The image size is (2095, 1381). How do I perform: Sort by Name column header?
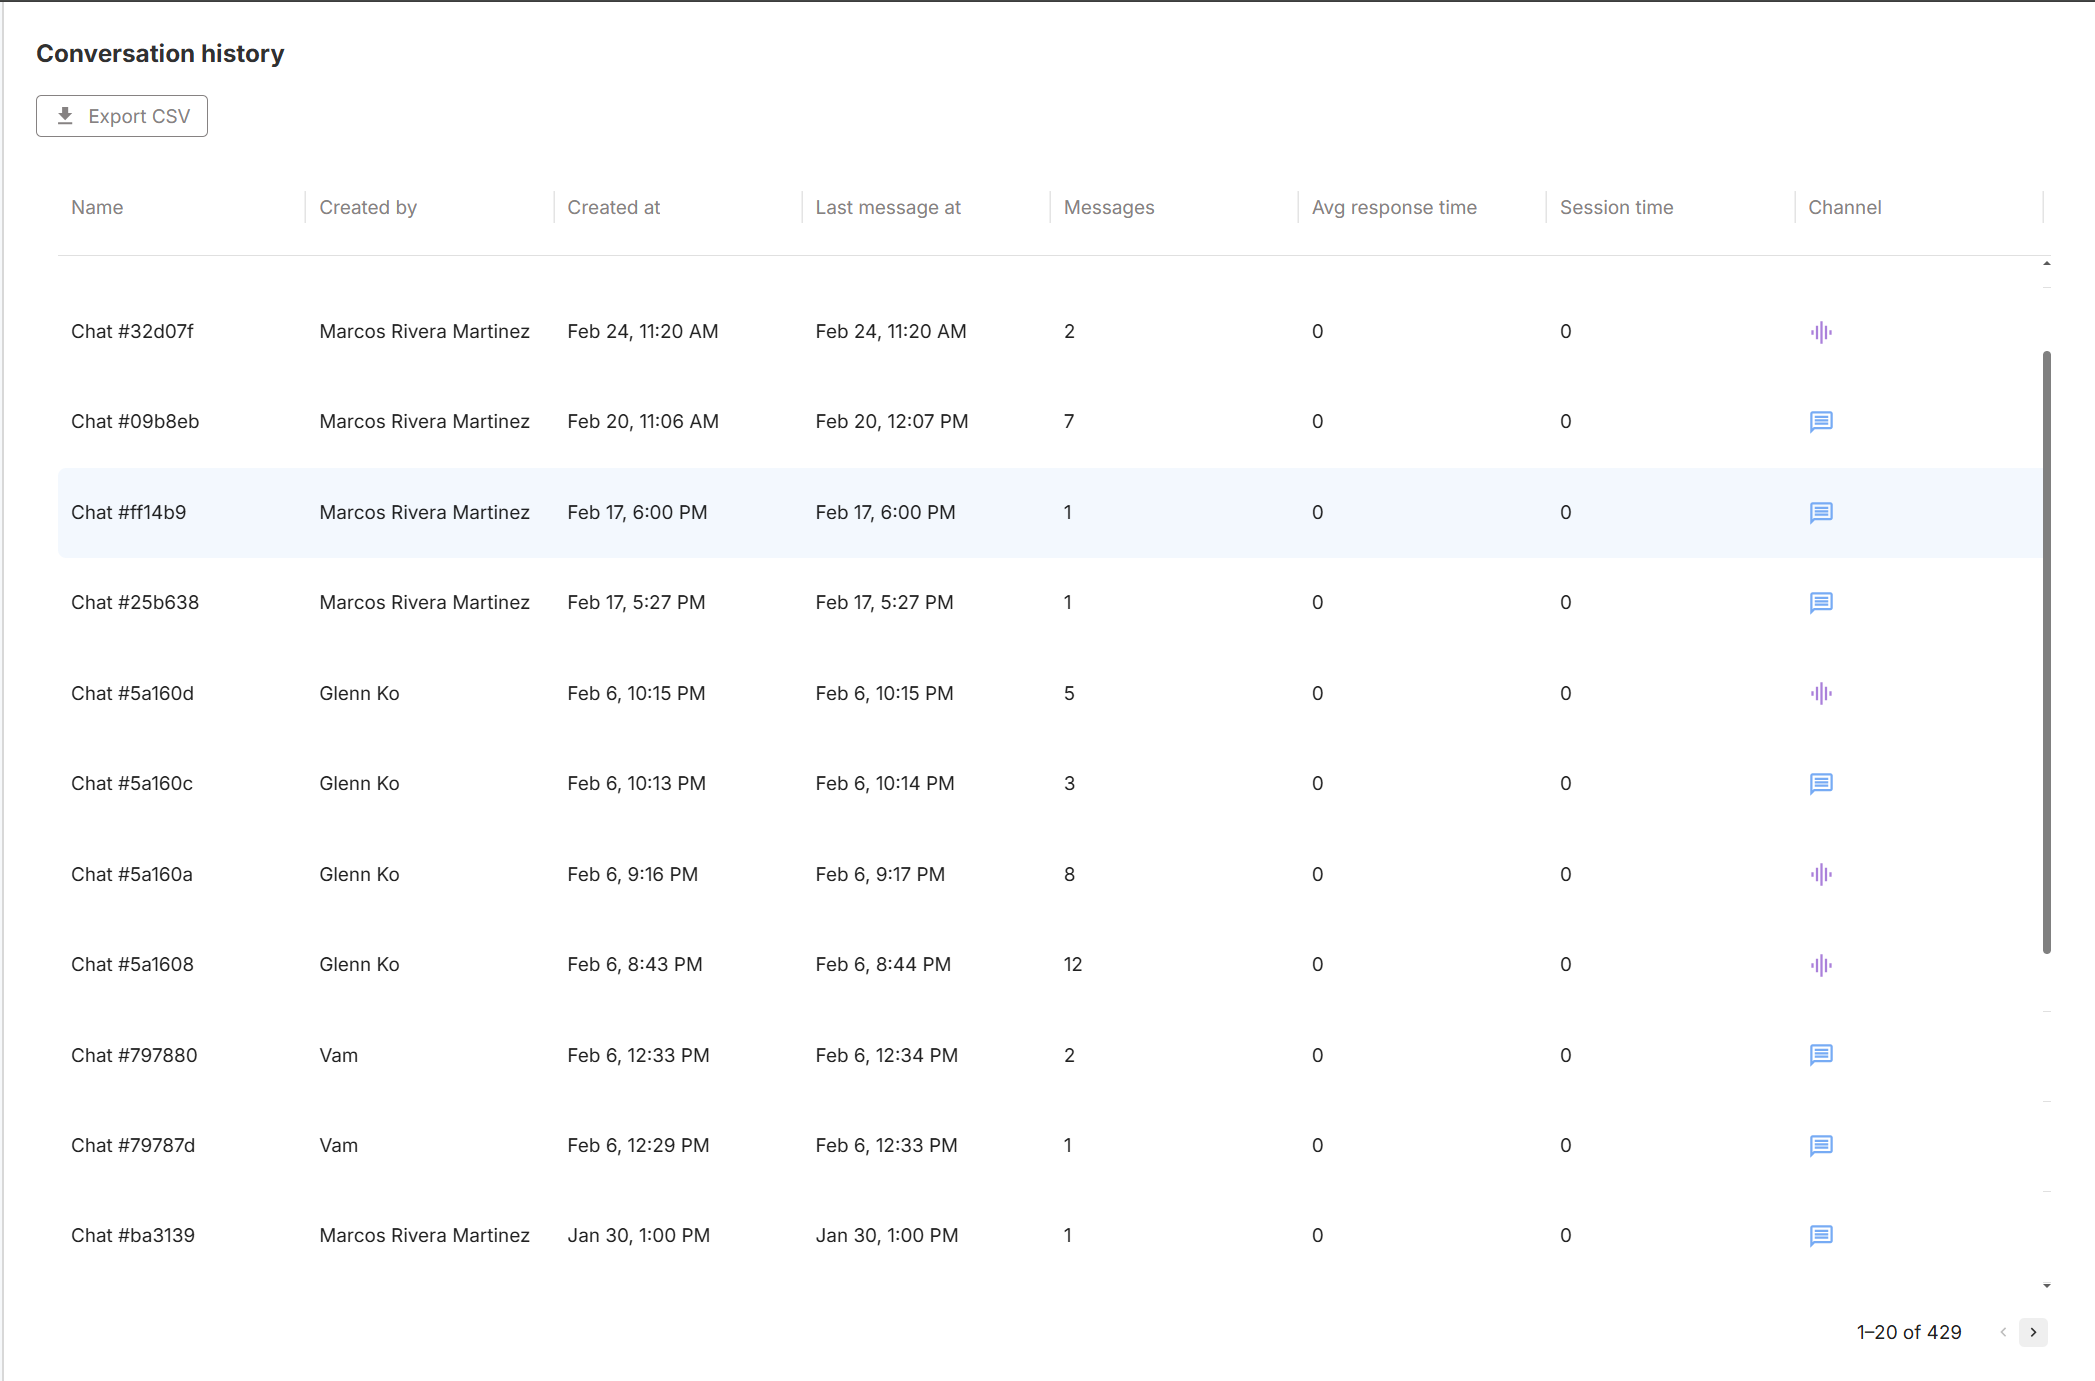[97, 207]
